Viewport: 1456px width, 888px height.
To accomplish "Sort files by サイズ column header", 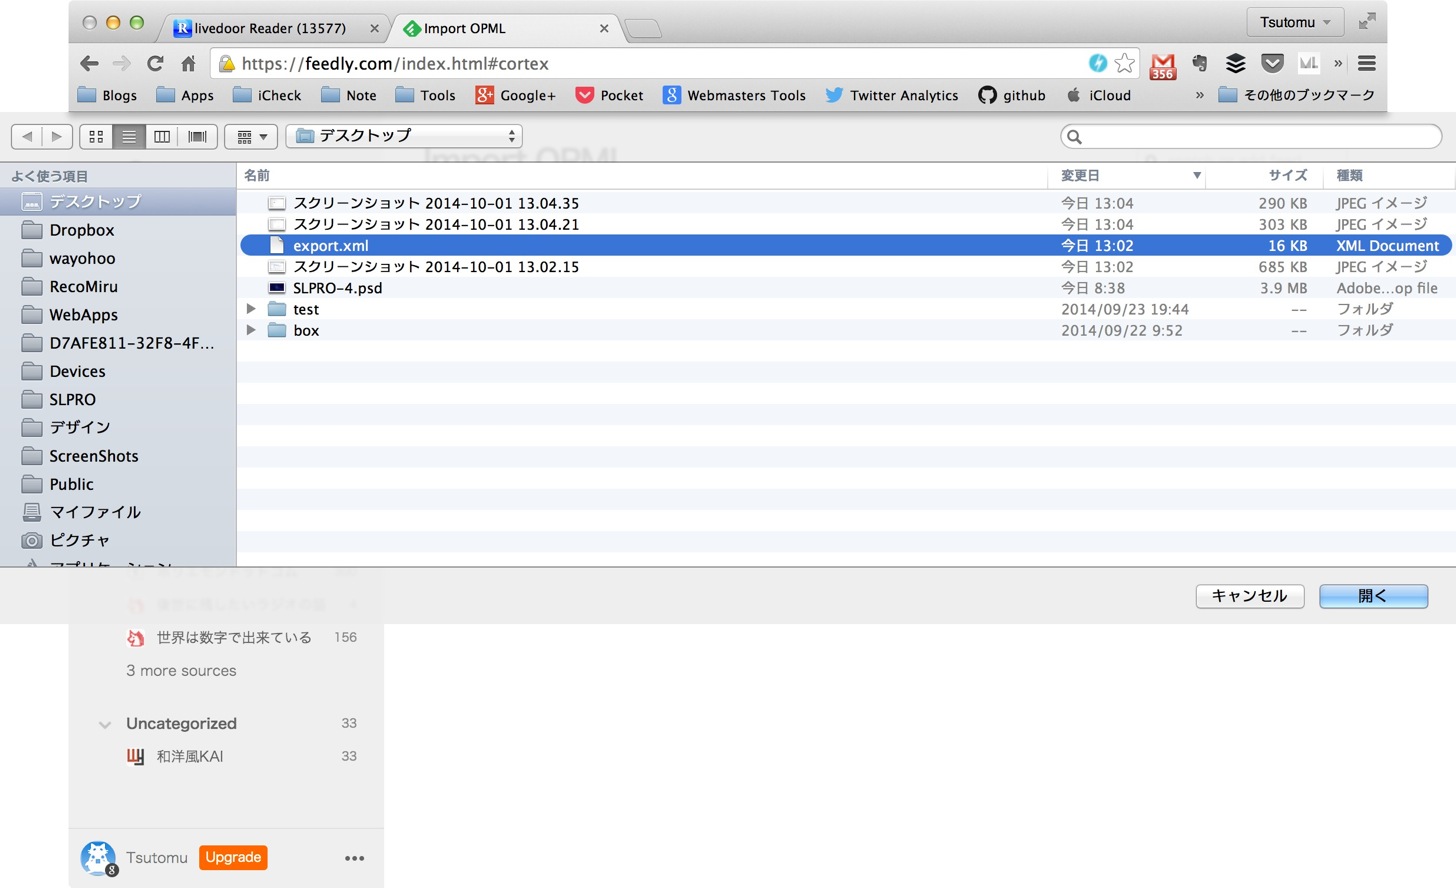I will tap(1264, 175).
